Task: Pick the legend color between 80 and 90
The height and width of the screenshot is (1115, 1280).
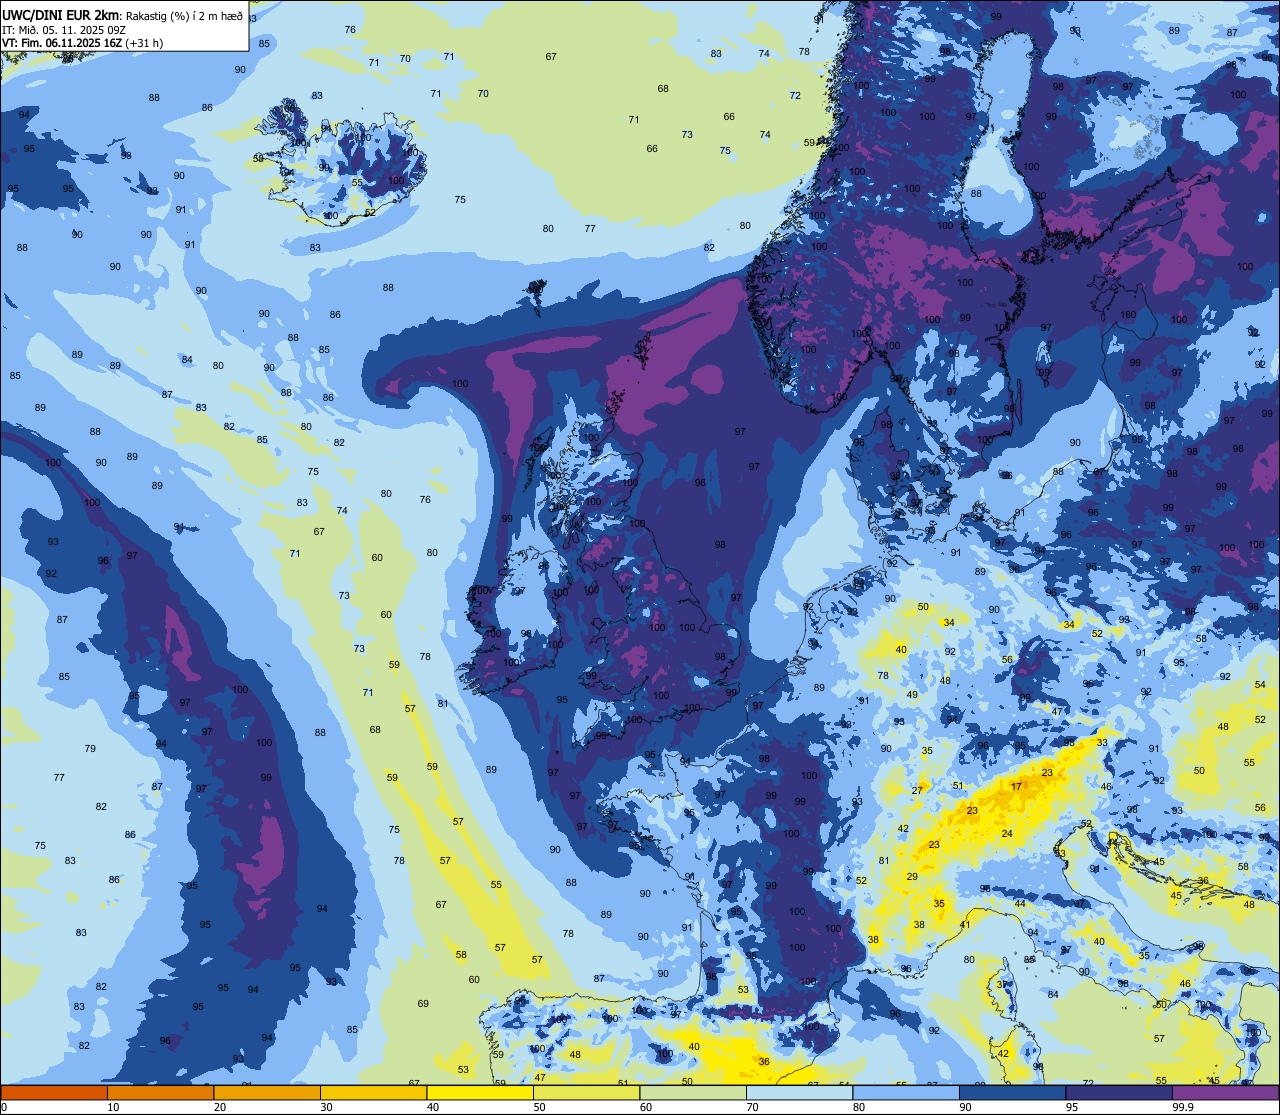Action: (x=906, y=1092)
